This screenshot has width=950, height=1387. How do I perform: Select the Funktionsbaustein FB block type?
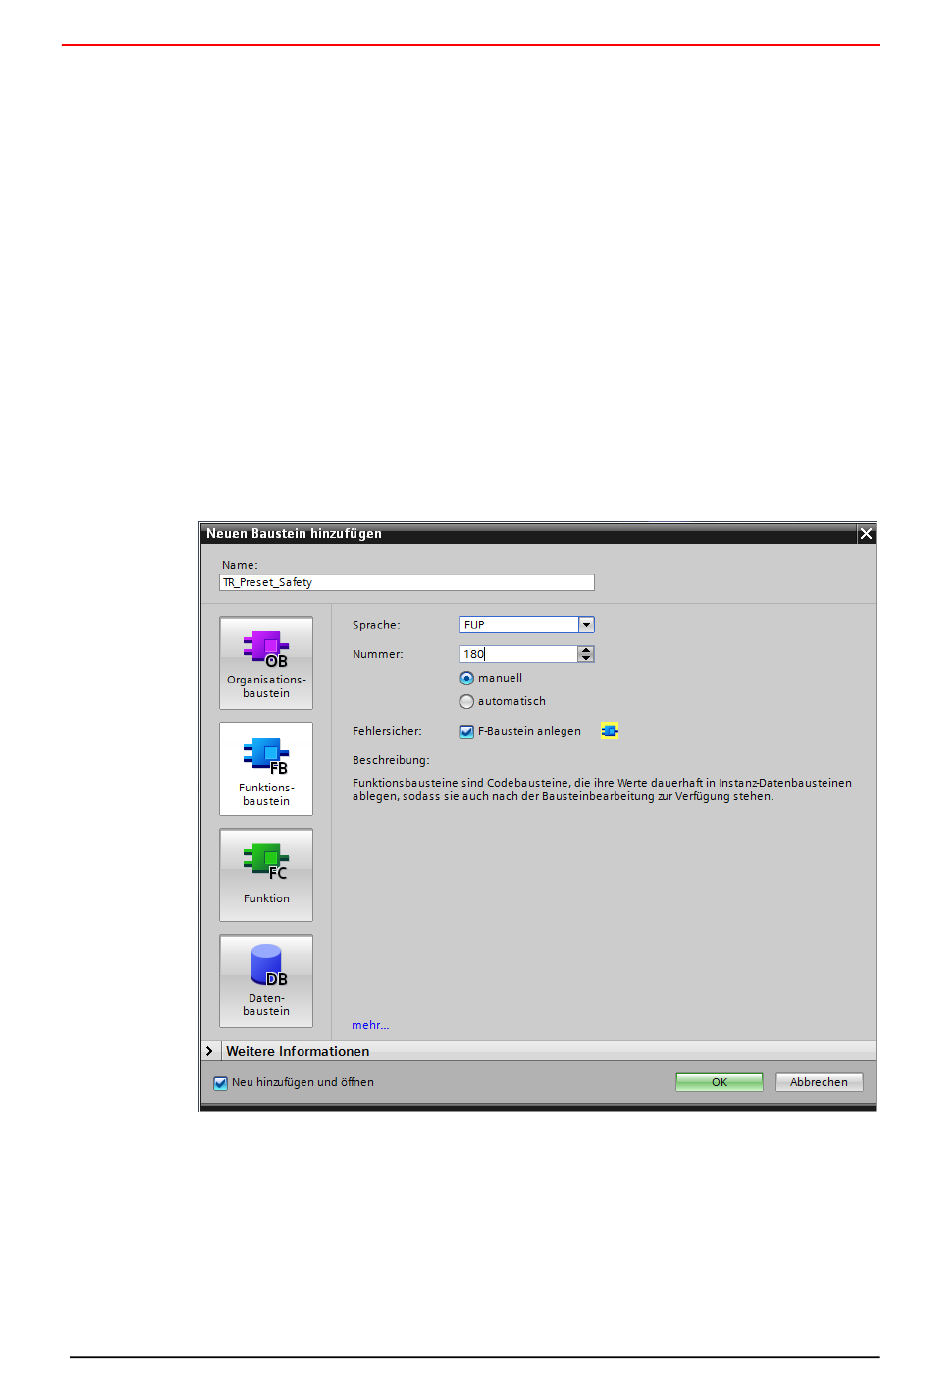pos(266,769)
